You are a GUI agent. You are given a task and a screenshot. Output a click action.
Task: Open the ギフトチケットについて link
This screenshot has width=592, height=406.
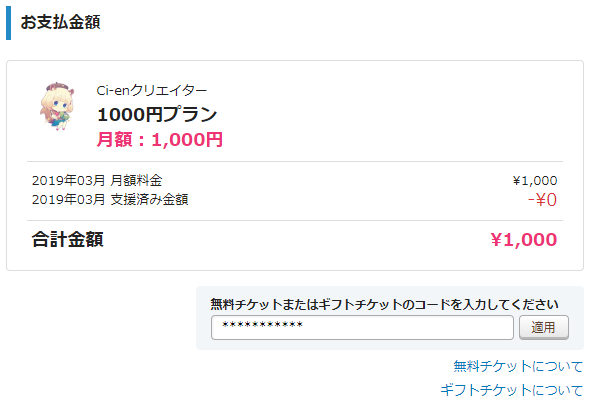[x=512, y=390]
